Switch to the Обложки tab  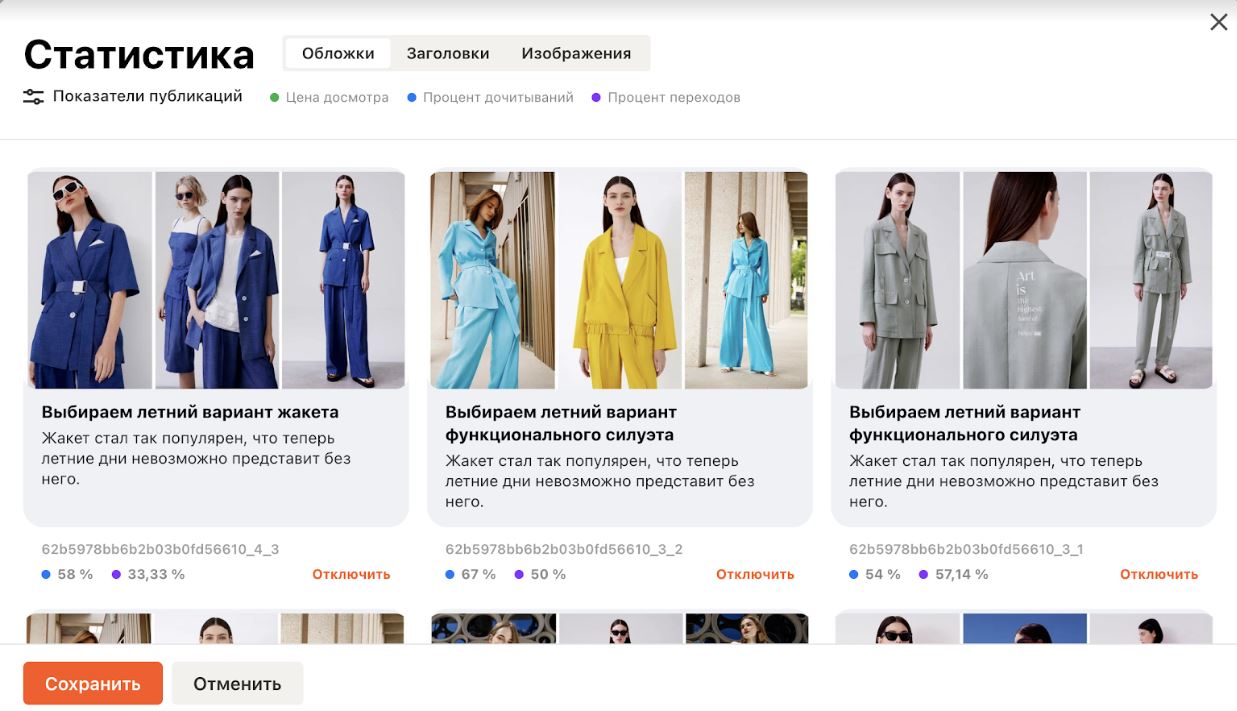[338, 54]
